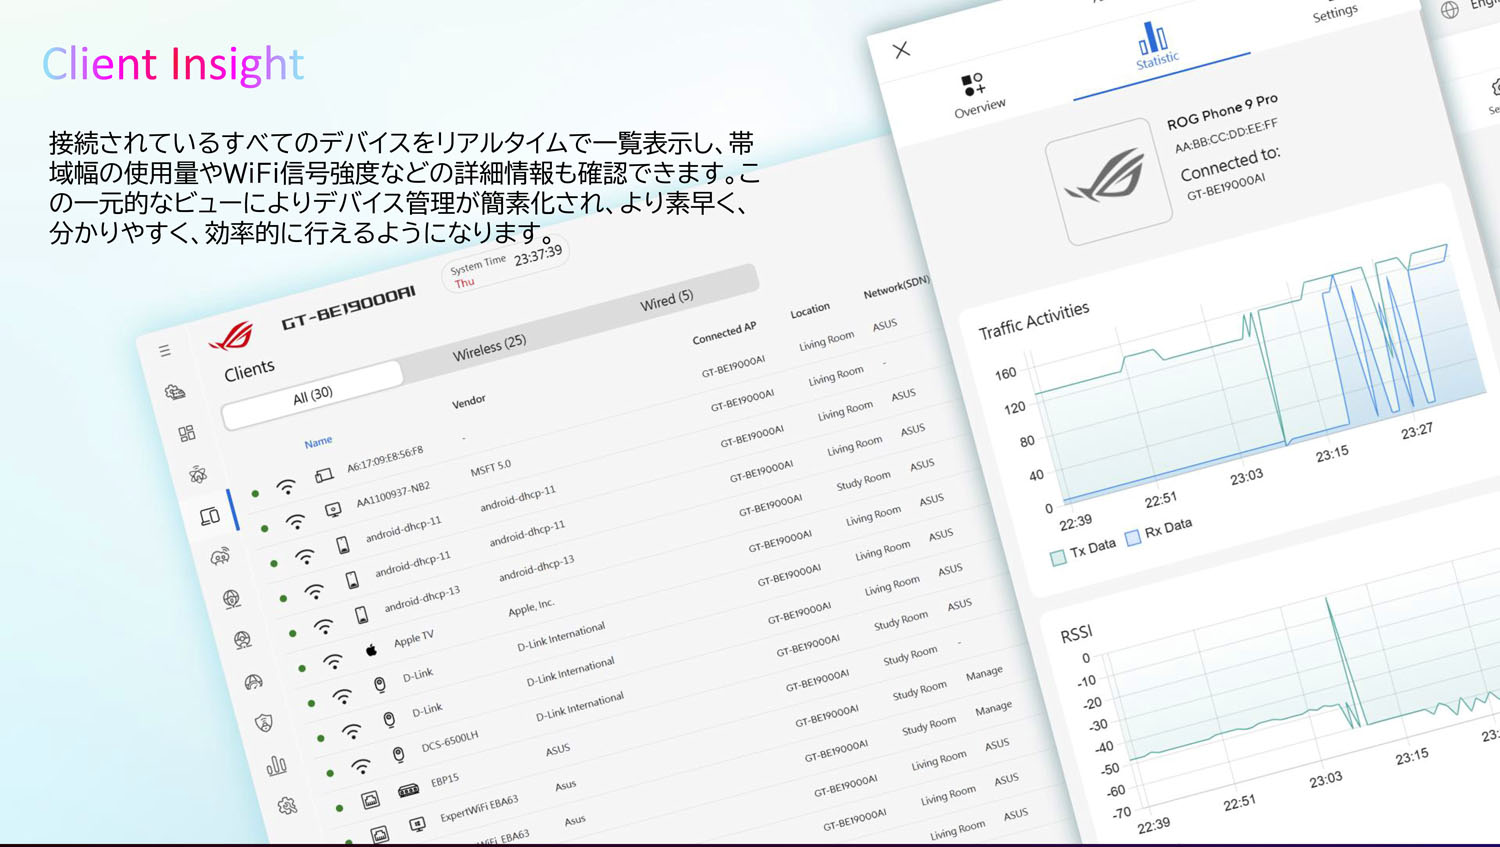
Task: Click the Traffic Activities chart heading
Action: [x=1034, y=322]
